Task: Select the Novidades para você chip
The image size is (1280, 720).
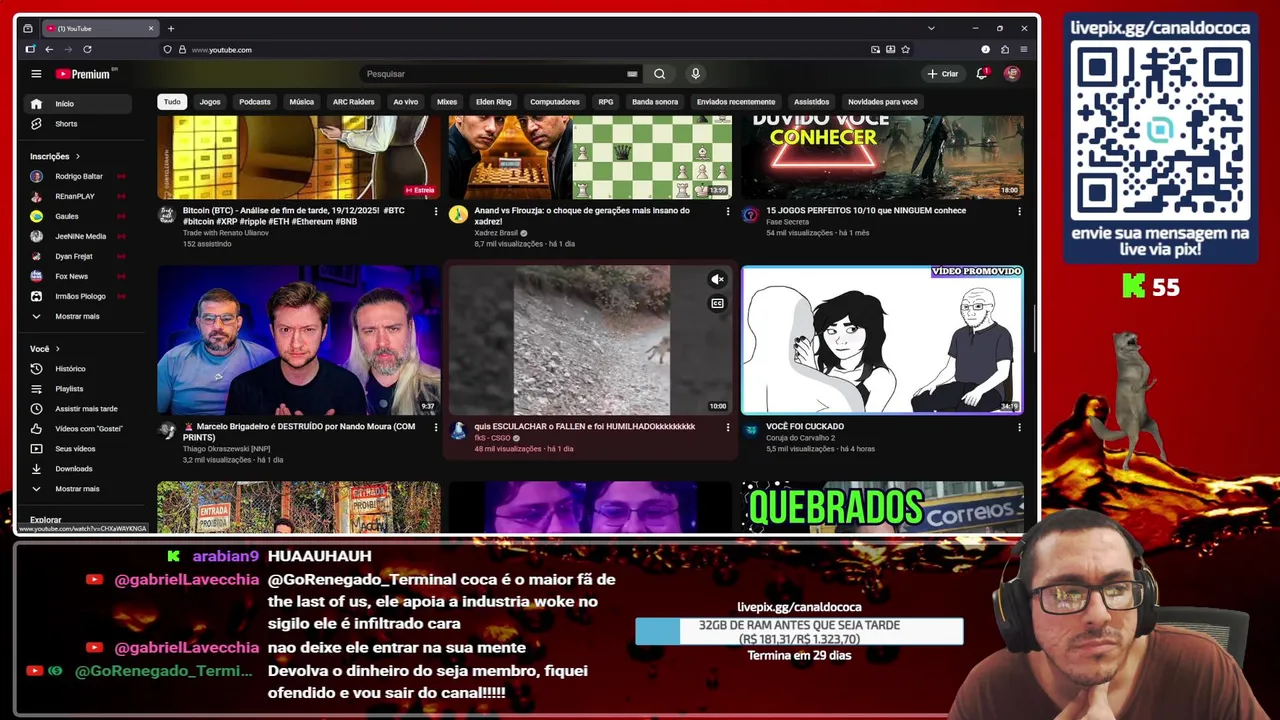Action: click(x=883, y=102)
